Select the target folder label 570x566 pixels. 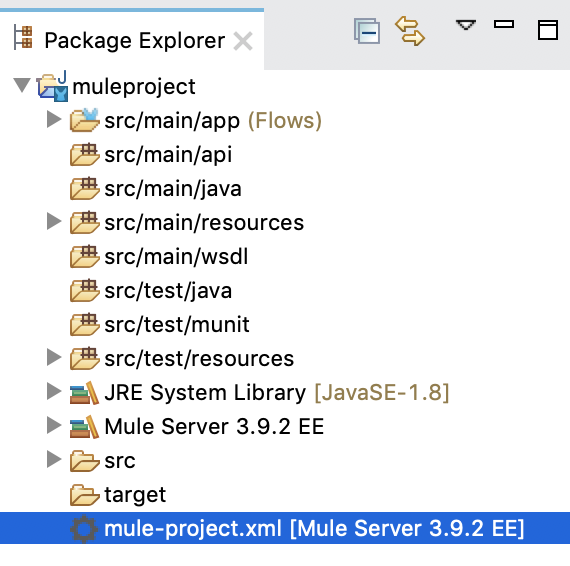click(x=135, y=495)
